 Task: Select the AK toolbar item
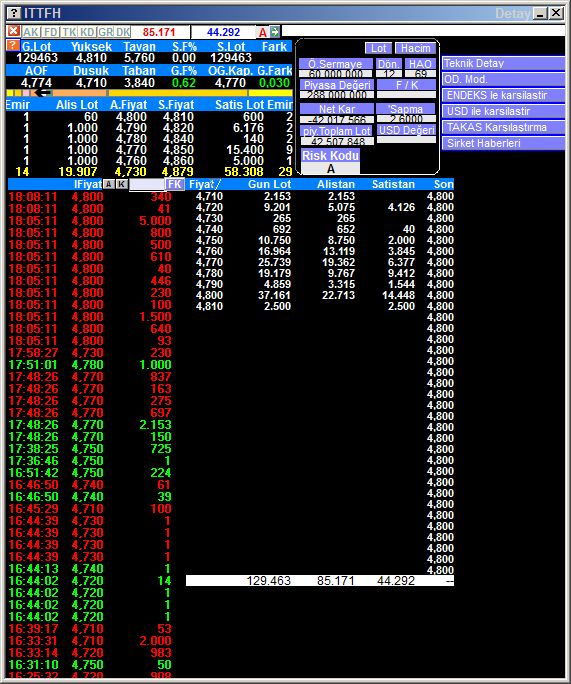(x=31, y=32)
